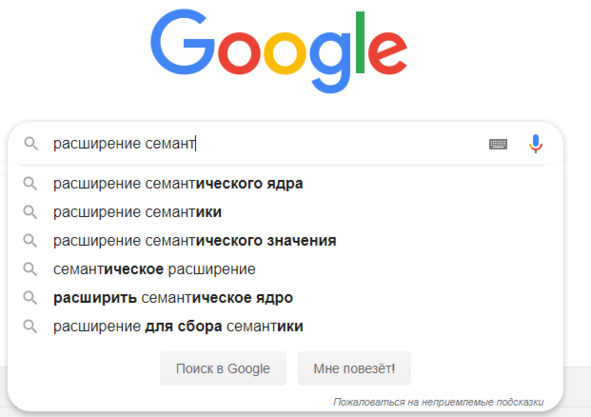The image size is (591, 417).
Task: Open 'Пожаловаться на неприемлемые подсказки' link
Action: 438,402
